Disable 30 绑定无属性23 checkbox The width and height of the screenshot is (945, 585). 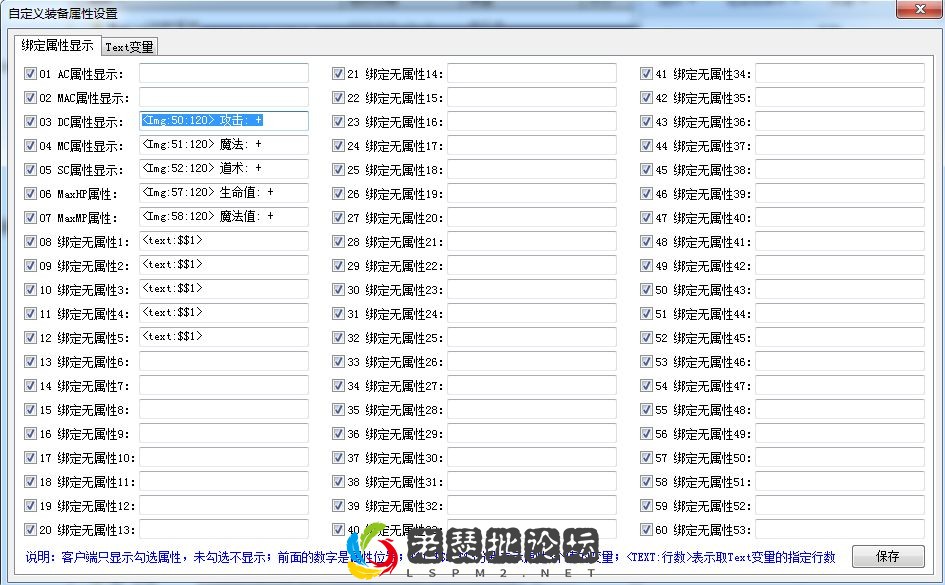click(338, 290)
